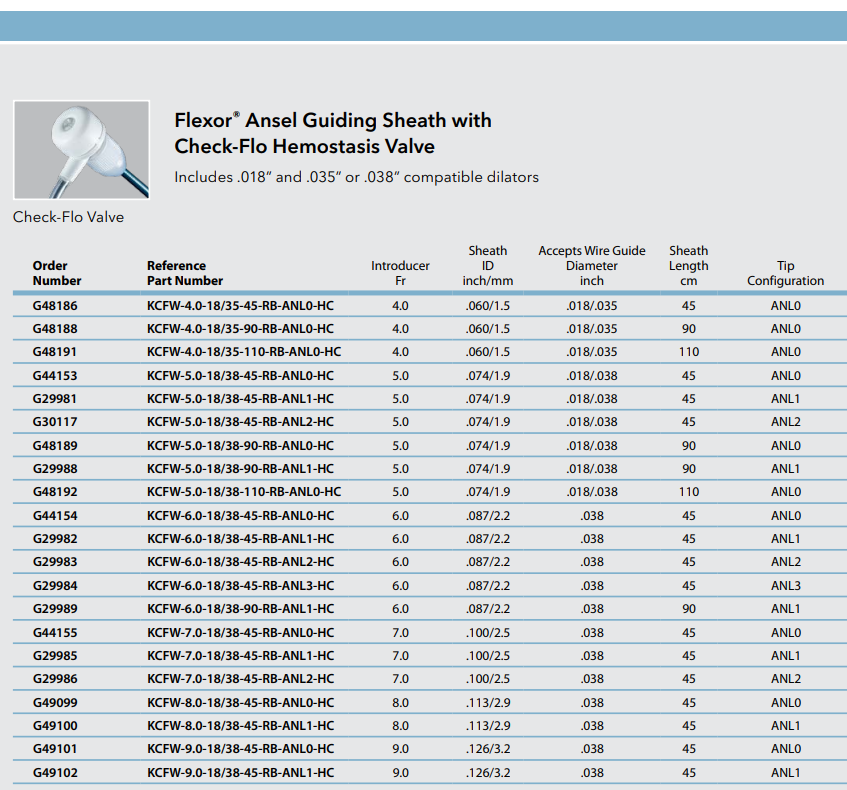
Task: Click Sheath ID .060/1.5 in G48186 row
Action: [x=488, y=306]
